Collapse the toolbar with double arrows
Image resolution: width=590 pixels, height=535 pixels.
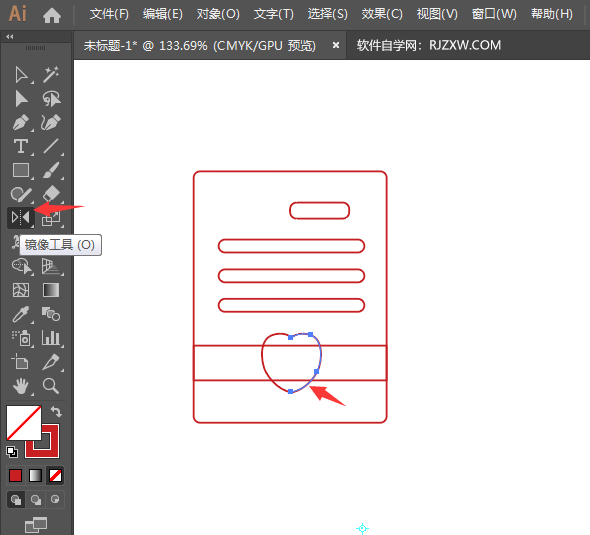pos(10,36)
